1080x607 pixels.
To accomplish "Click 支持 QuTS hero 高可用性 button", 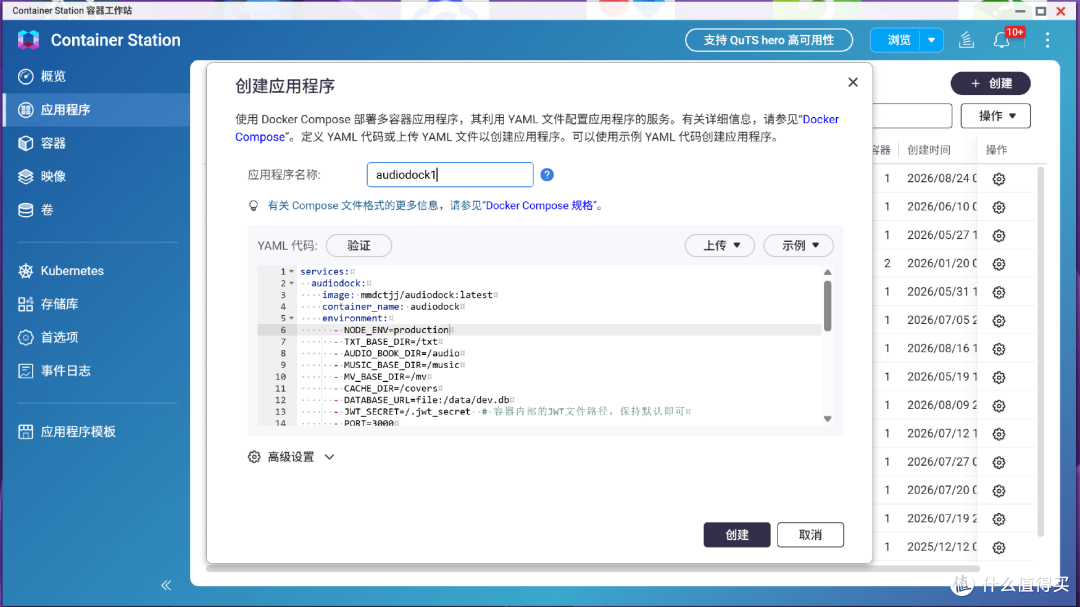I will (x=769, y=40).
